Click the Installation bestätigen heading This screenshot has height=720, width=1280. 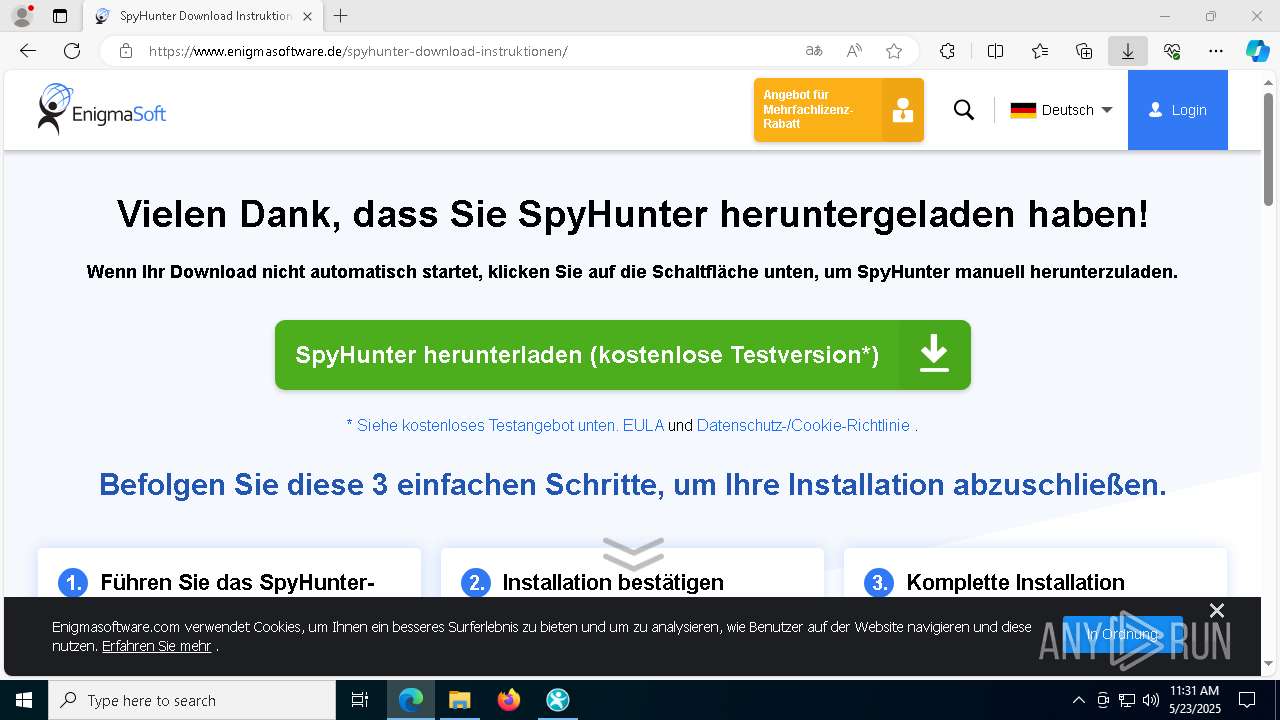point(613,582)
